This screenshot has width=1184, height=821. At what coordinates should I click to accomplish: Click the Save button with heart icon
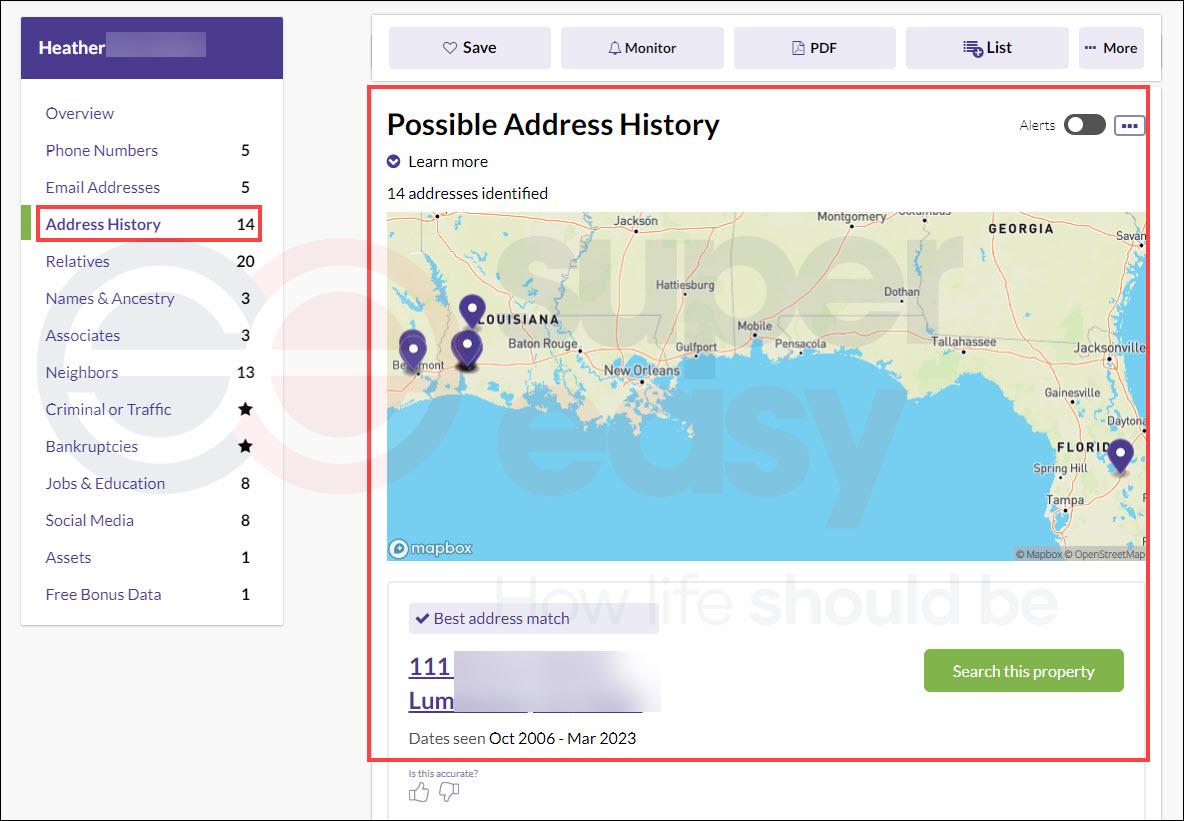coord(469,48)
